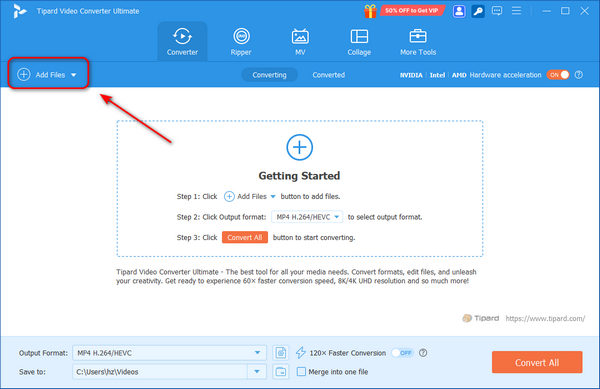Screen dimensions: 600x389
Task: Open the 120× Faster Conversion help icon
Action: coord(423,353)
